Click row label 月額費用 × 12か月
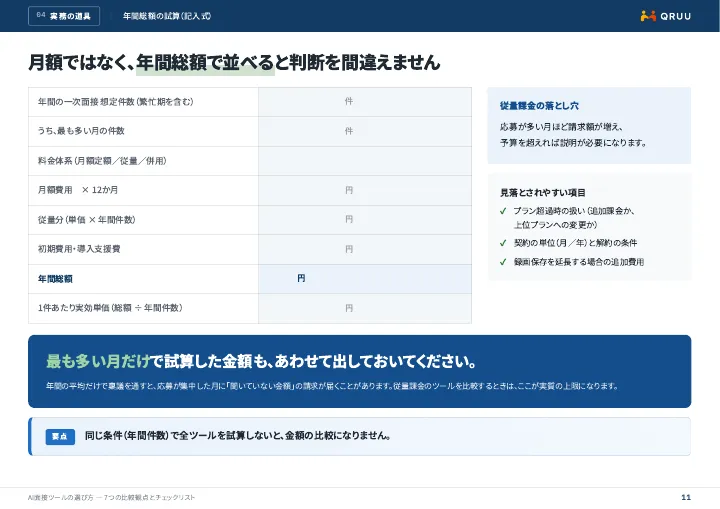The image size is (720, 509). pos(78,190)
